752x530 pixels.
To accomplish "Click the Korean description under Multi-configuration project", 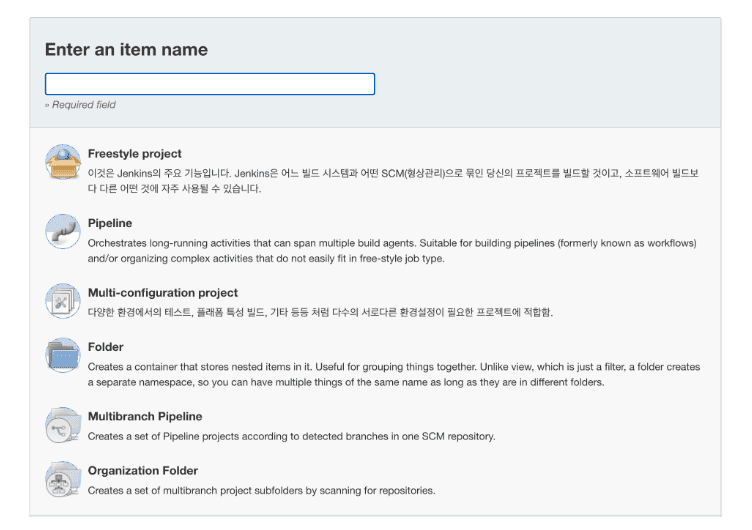I will click(x=320, y=313).
